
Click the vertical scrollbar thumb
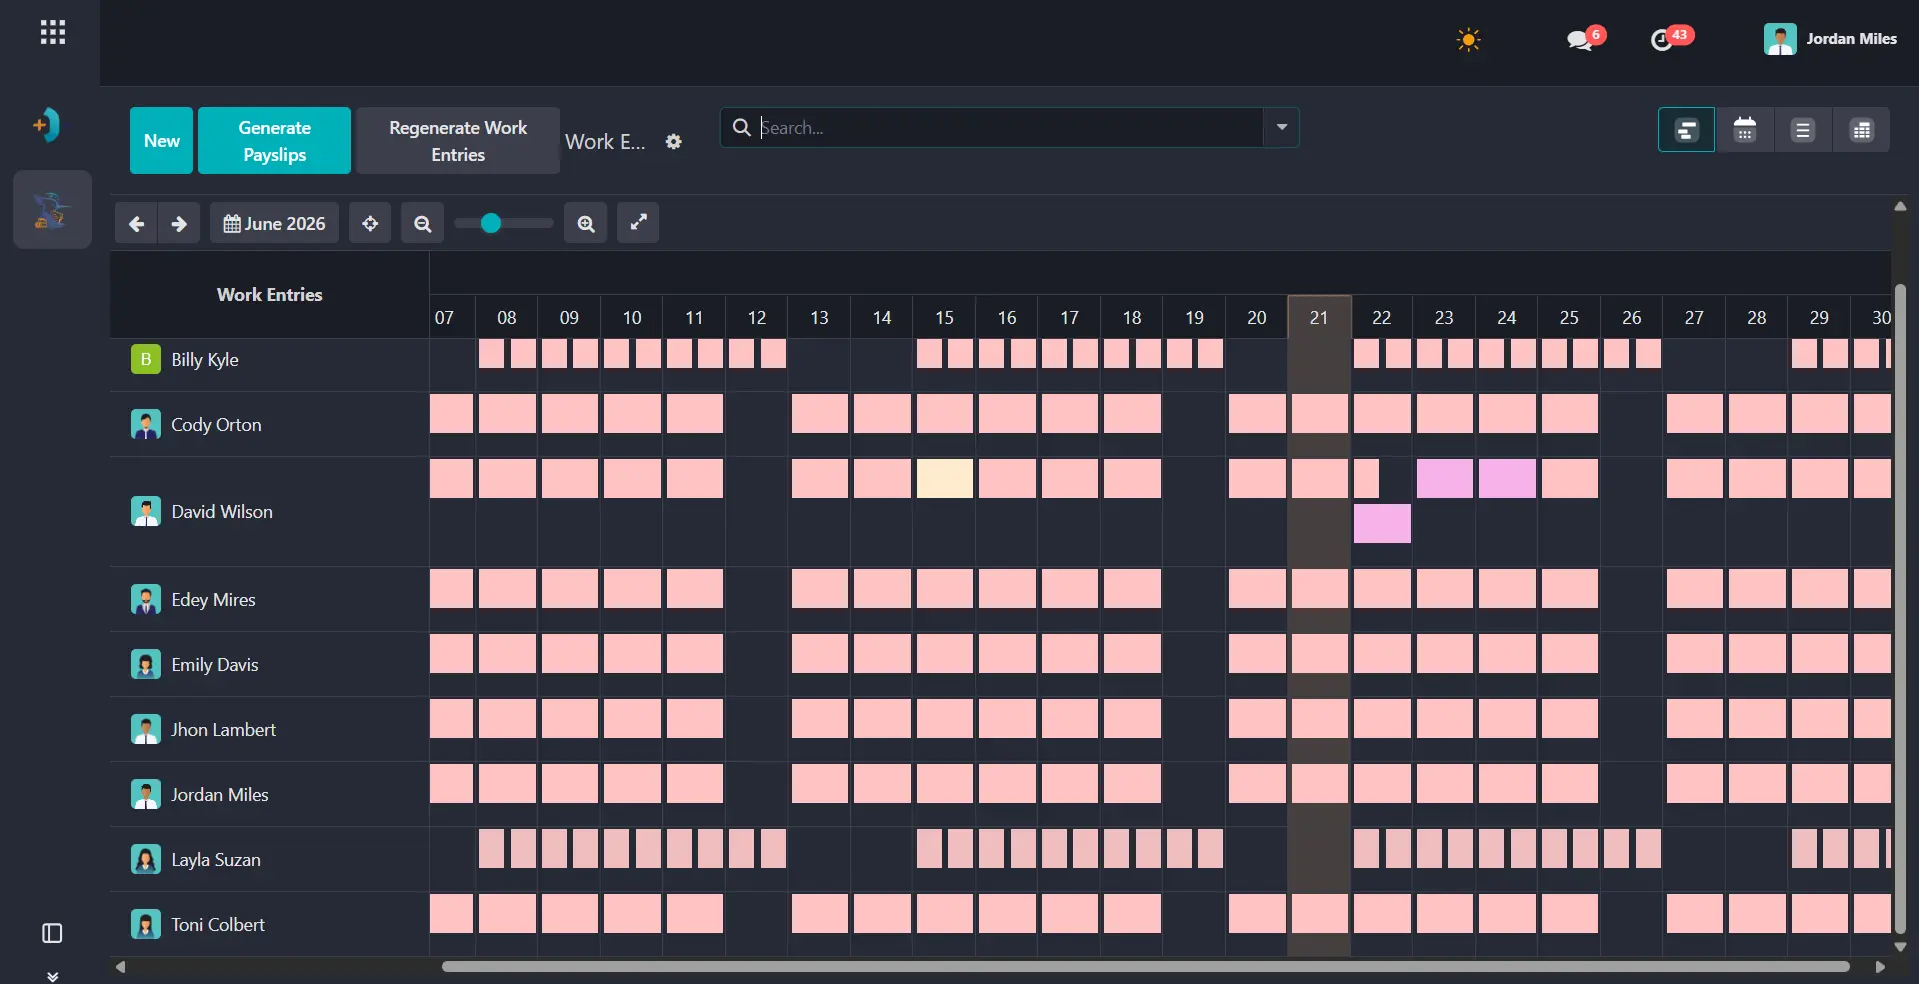coord(1900,608)
